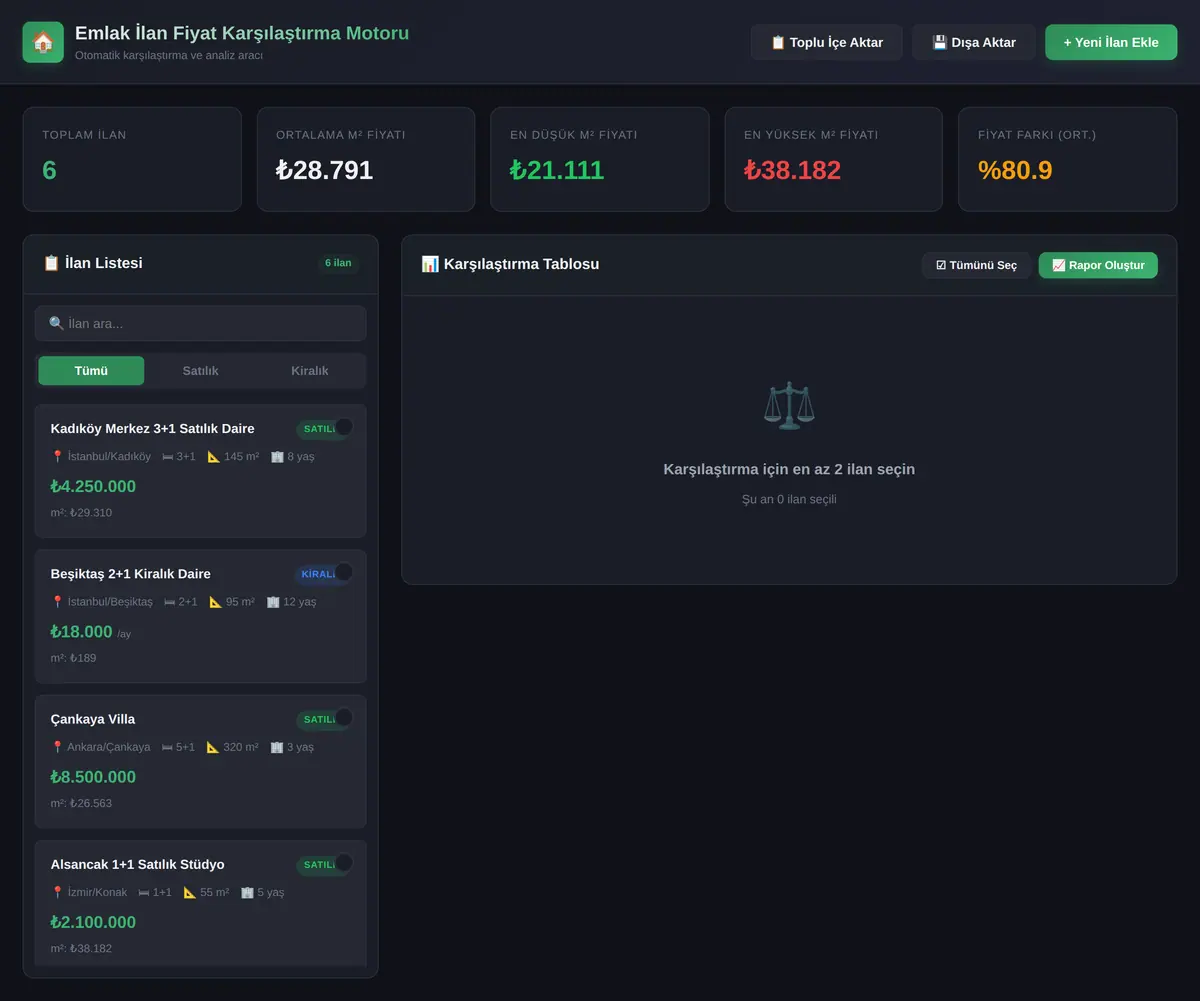The image size is (1200, 1001).
Task: Click the ₺18.000 monthly rent price
Action: (x=82, y=632)
